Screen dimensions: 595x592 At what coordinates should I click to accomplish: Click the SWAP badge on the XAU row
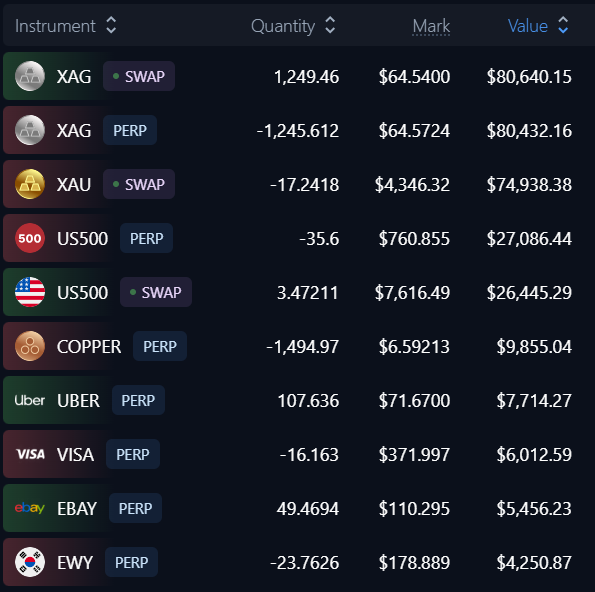pos(139,184)
